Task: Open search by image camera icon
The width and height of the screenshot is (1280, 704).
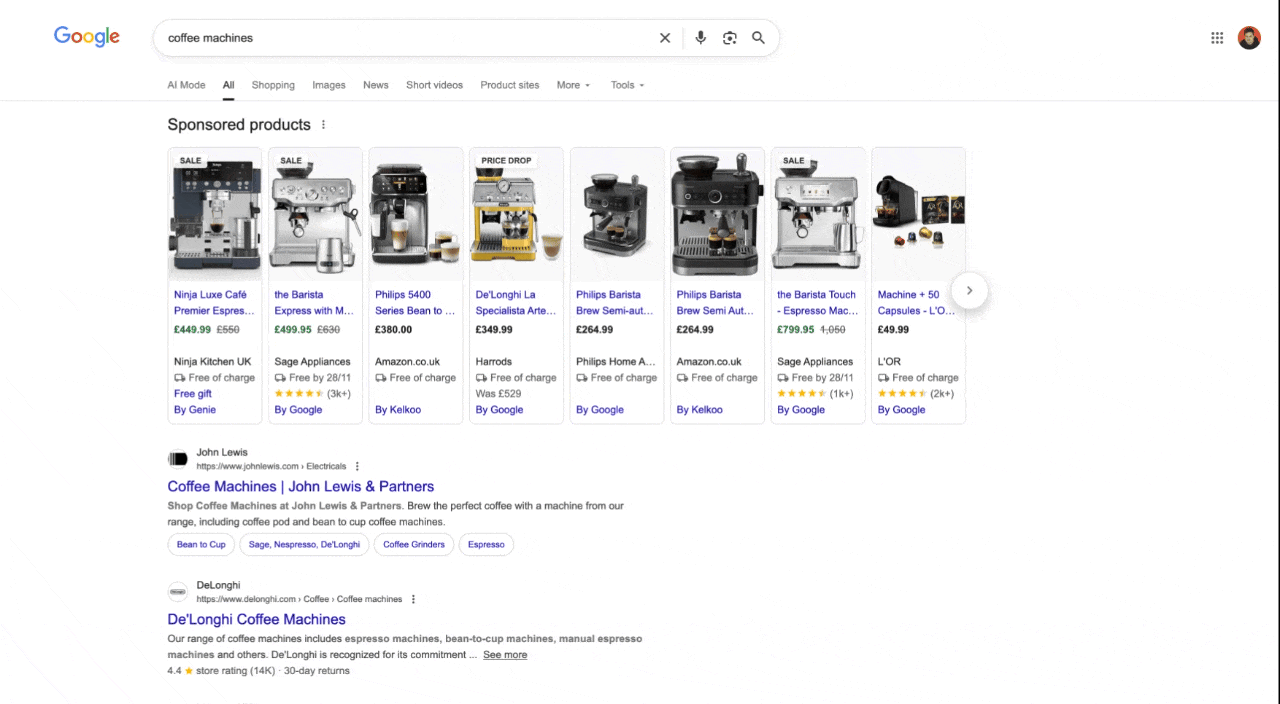Action: pyautogui.click(x=730, y=38)
